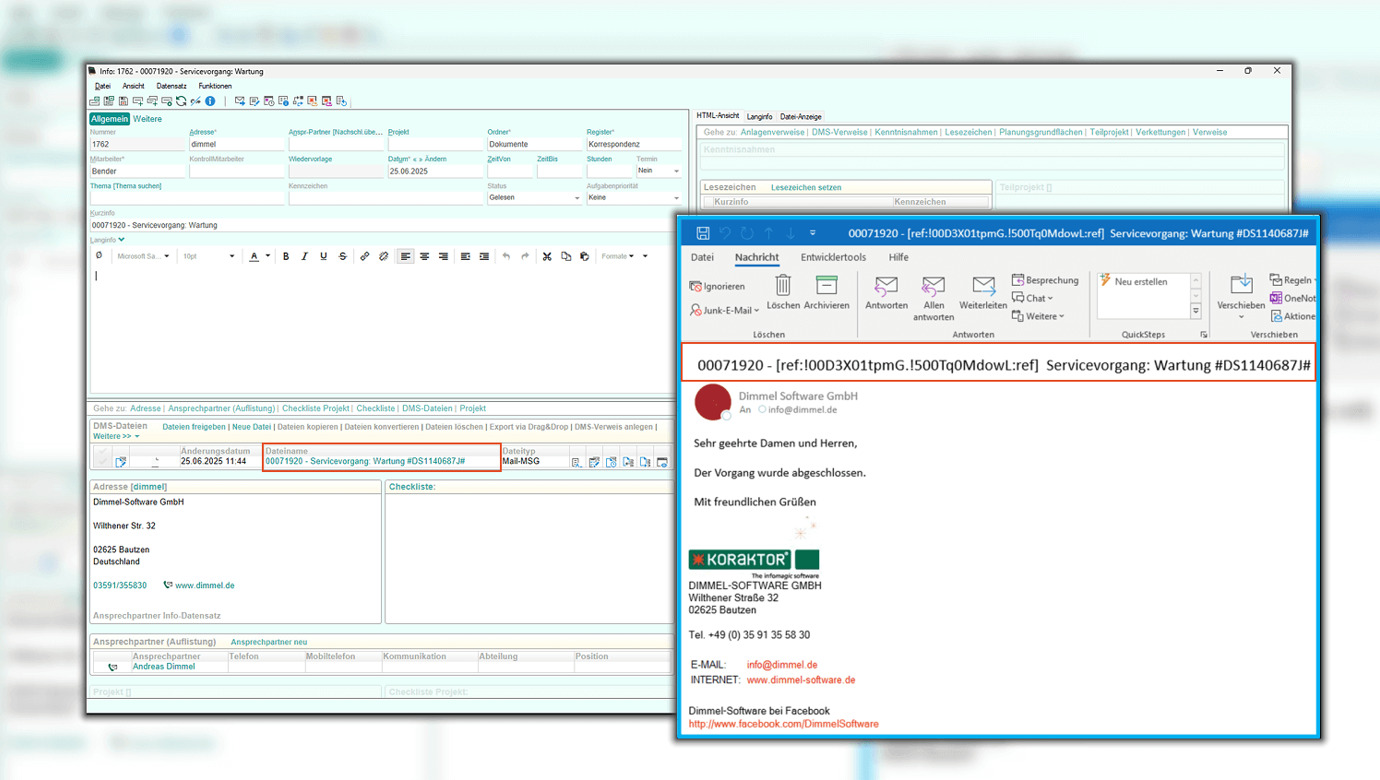Open the Funktionen menu
The image size is (1380, 780).
pyautogui.click(x=215, y=86)
